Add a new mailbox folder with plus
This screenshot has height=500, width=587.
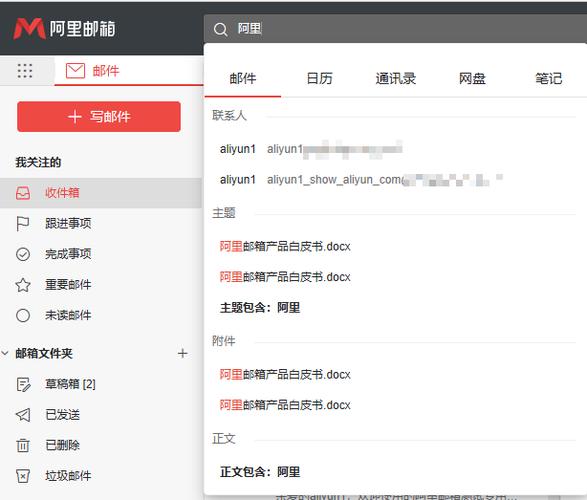point(182,353)
